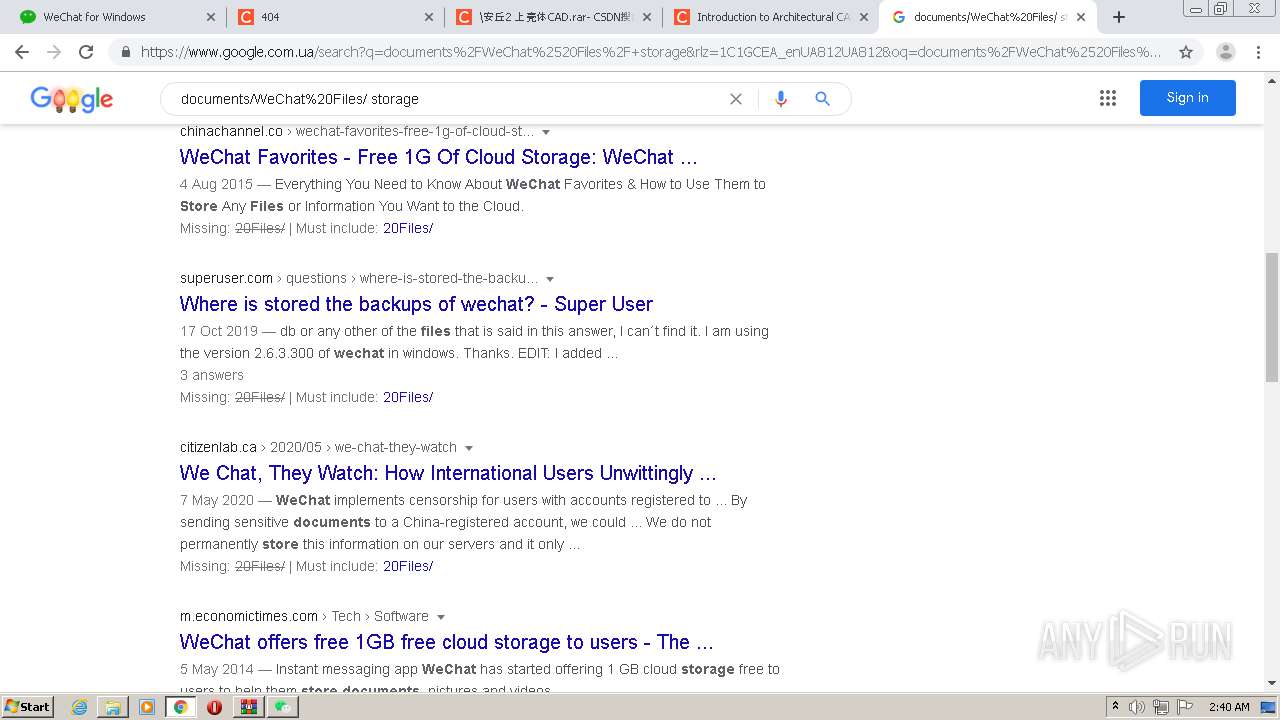Show hidden system tray icons
Viewport: 1280px width, 720px height.
(x=1115, y=707)
